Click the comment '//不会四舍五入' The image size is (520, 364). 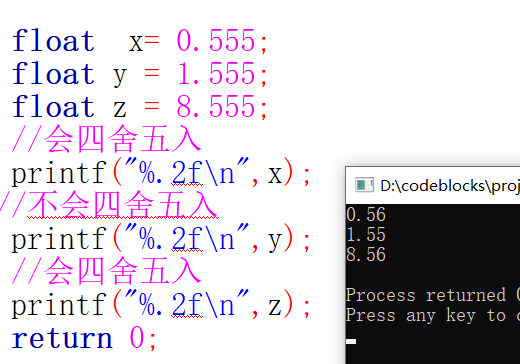pyautogui.click(x=109, y=205)
